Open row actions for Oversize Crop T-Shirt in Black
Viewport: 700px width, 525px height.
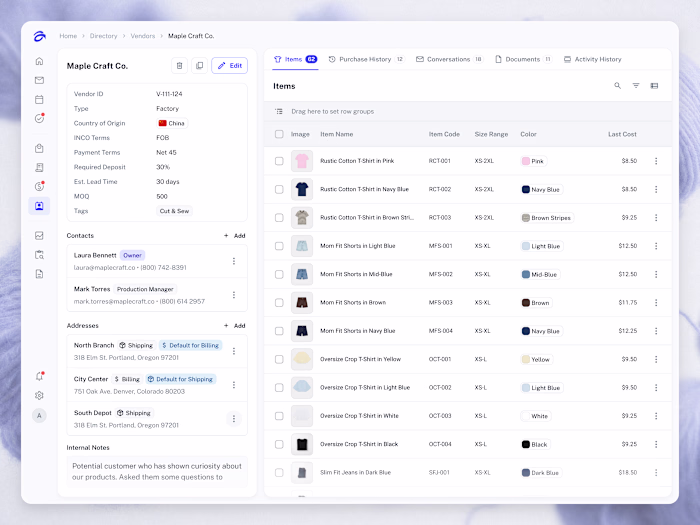[656, 444]
